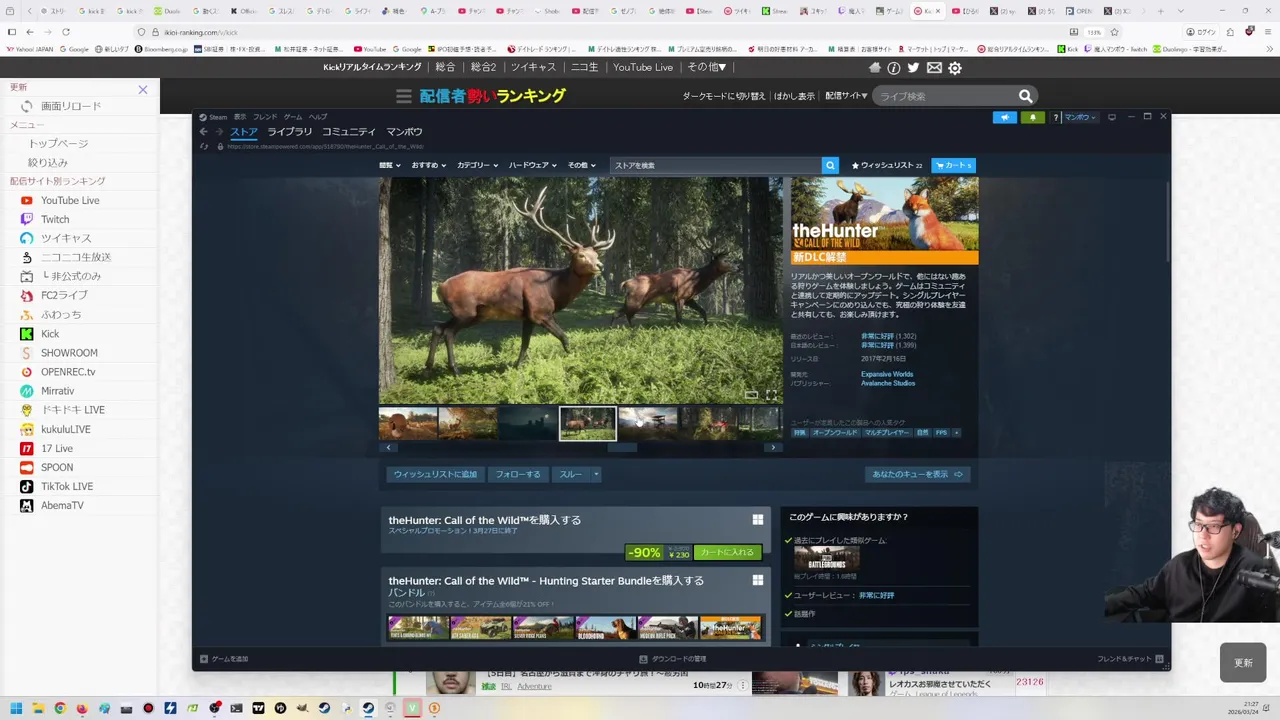The width and height of the screenshot is (1280, 720).
Task: Open the info circle icon on the ranking site
Action: click(893, 67)
